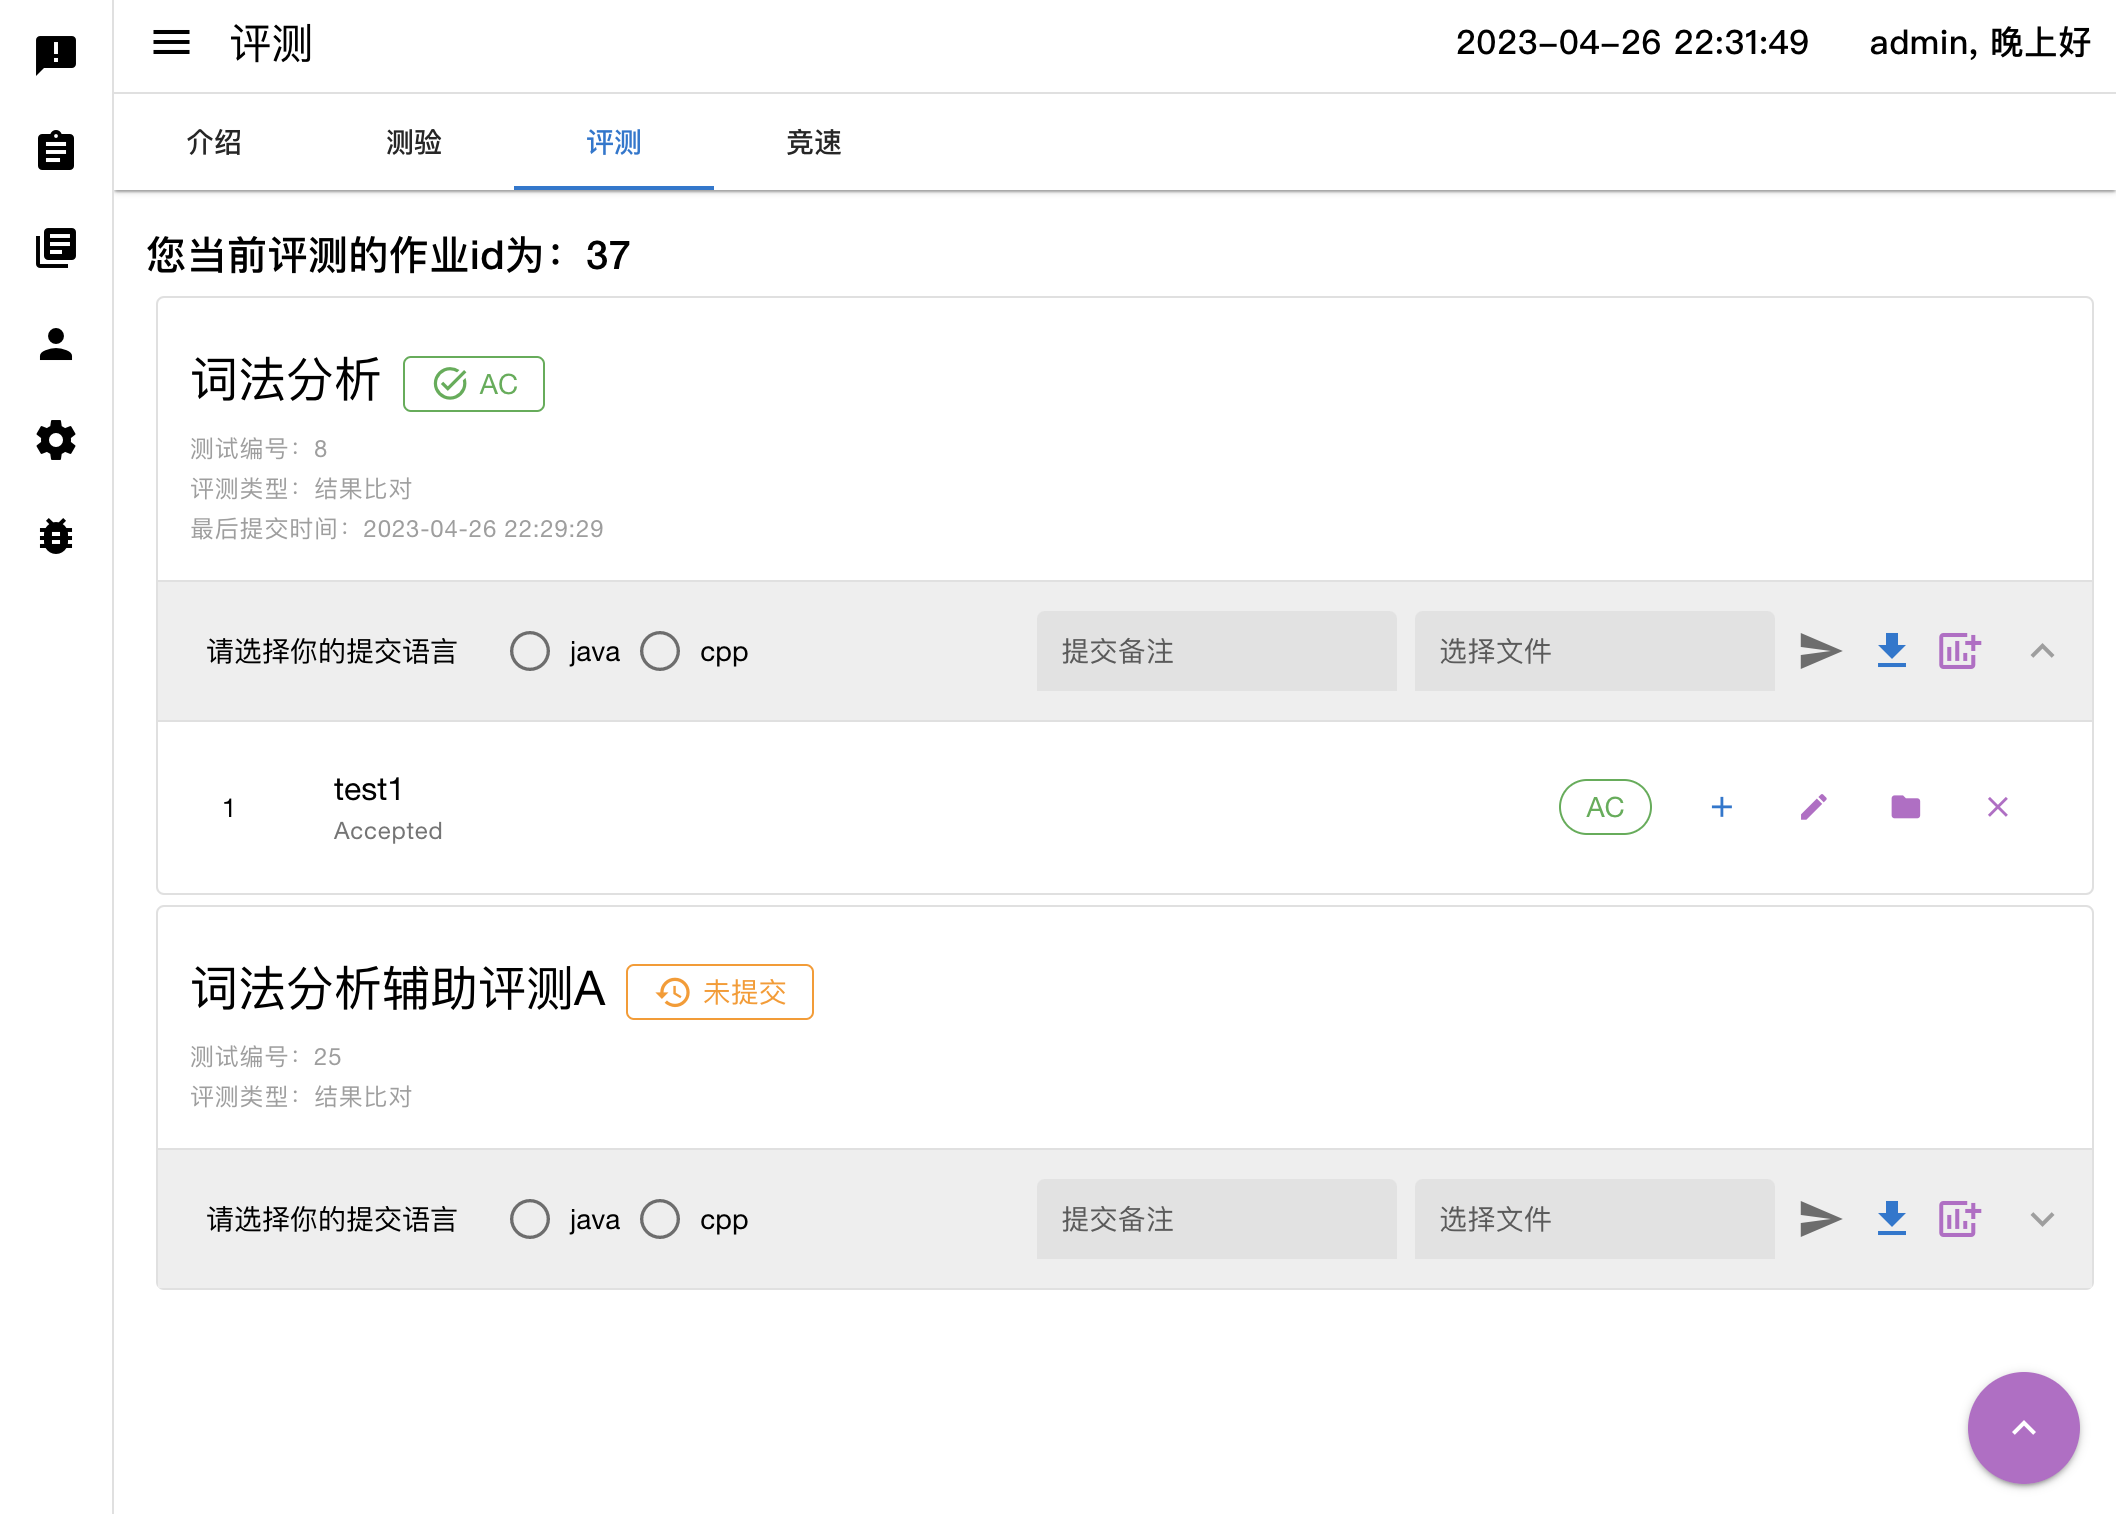
Task: Click the purple scroll-to-top button
Action: (2023, 1427)
